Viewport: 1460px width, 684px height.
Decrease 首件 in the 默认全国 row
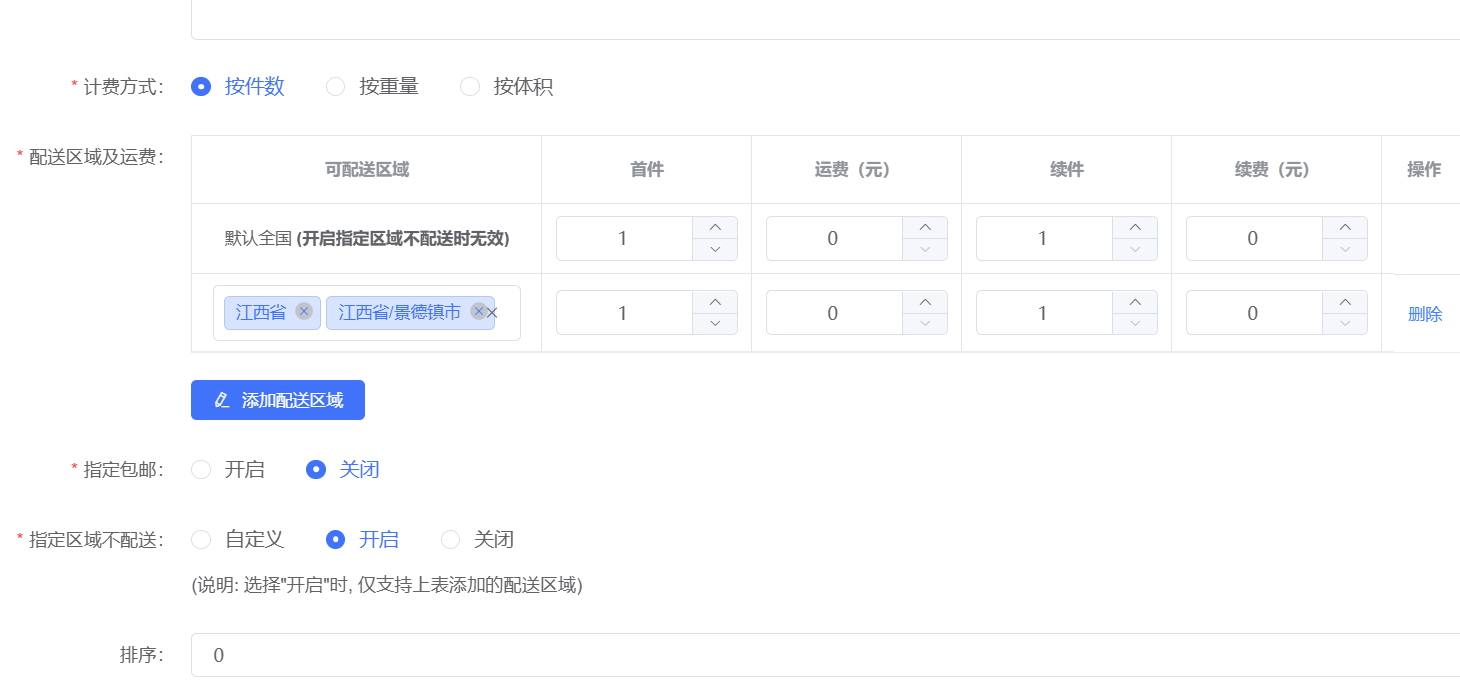coord(715,249)
